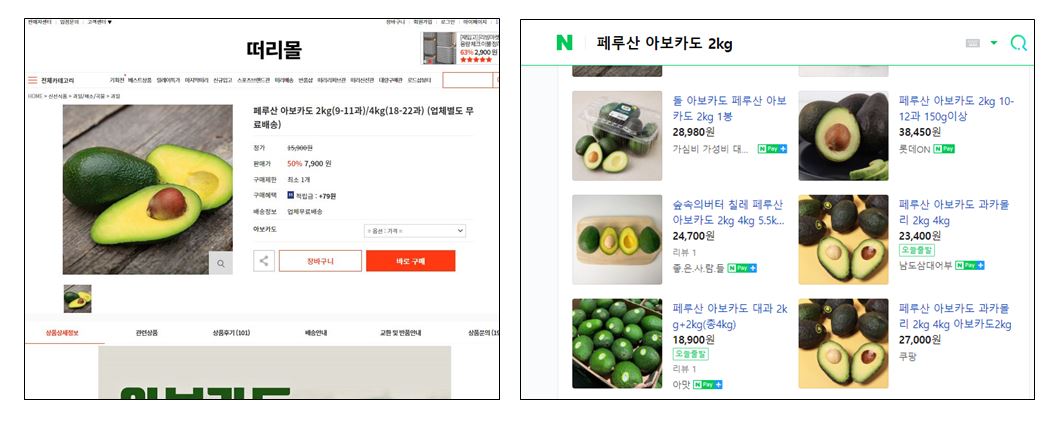Open the on-screen keyboard icon in the Naver bar
This screenshot has width=1057, height=422.
(973, 43)
